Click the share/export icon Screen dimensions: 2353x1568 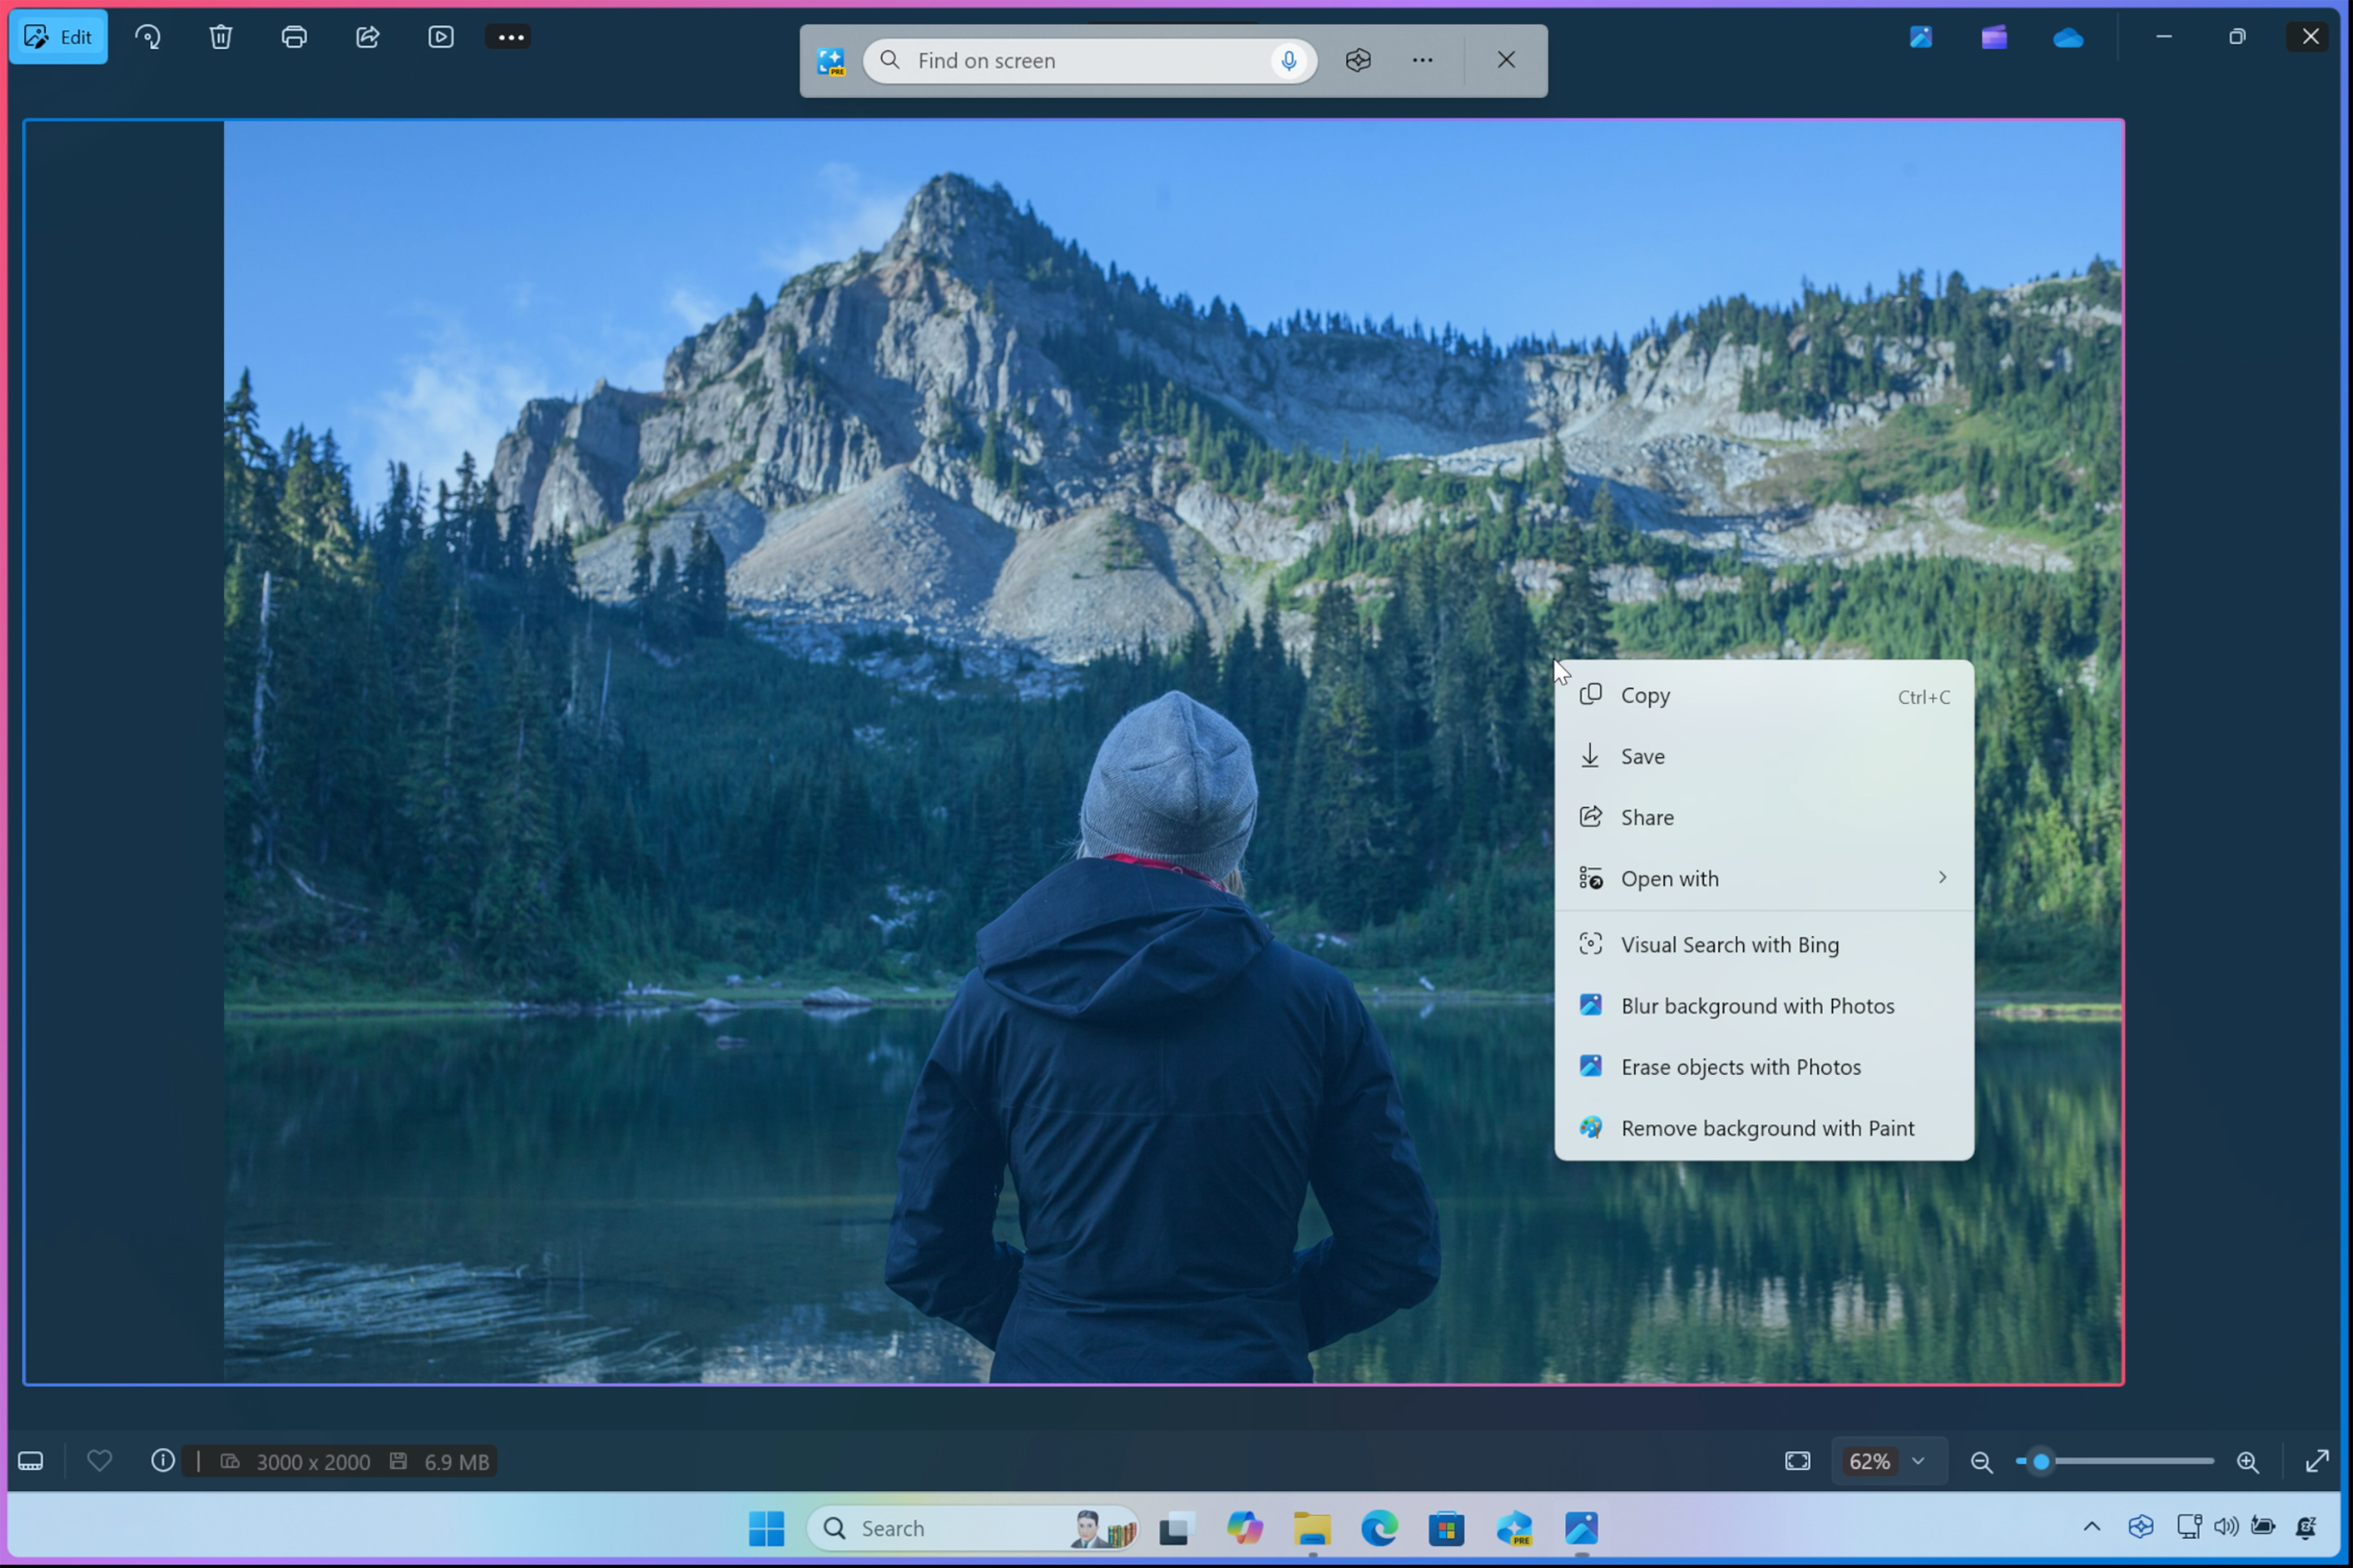pyautogui.click(x=368, y=37)
